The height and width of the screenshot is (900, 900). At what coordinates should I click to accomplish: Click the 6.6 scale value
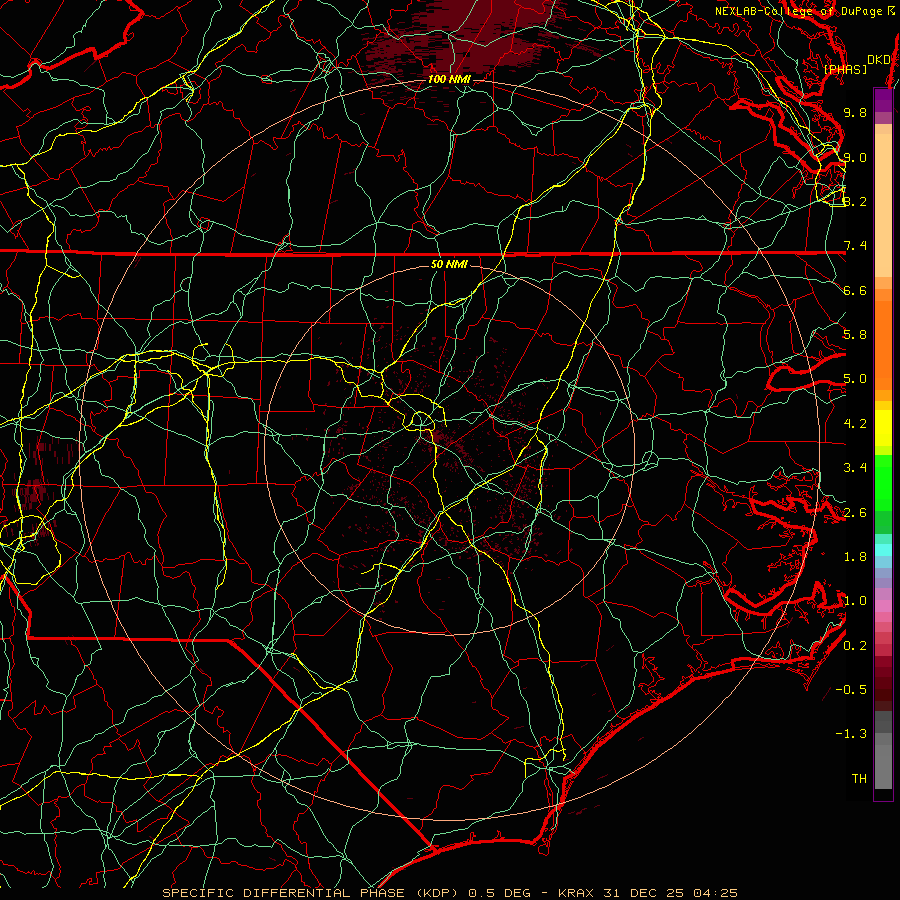[855, 290]
